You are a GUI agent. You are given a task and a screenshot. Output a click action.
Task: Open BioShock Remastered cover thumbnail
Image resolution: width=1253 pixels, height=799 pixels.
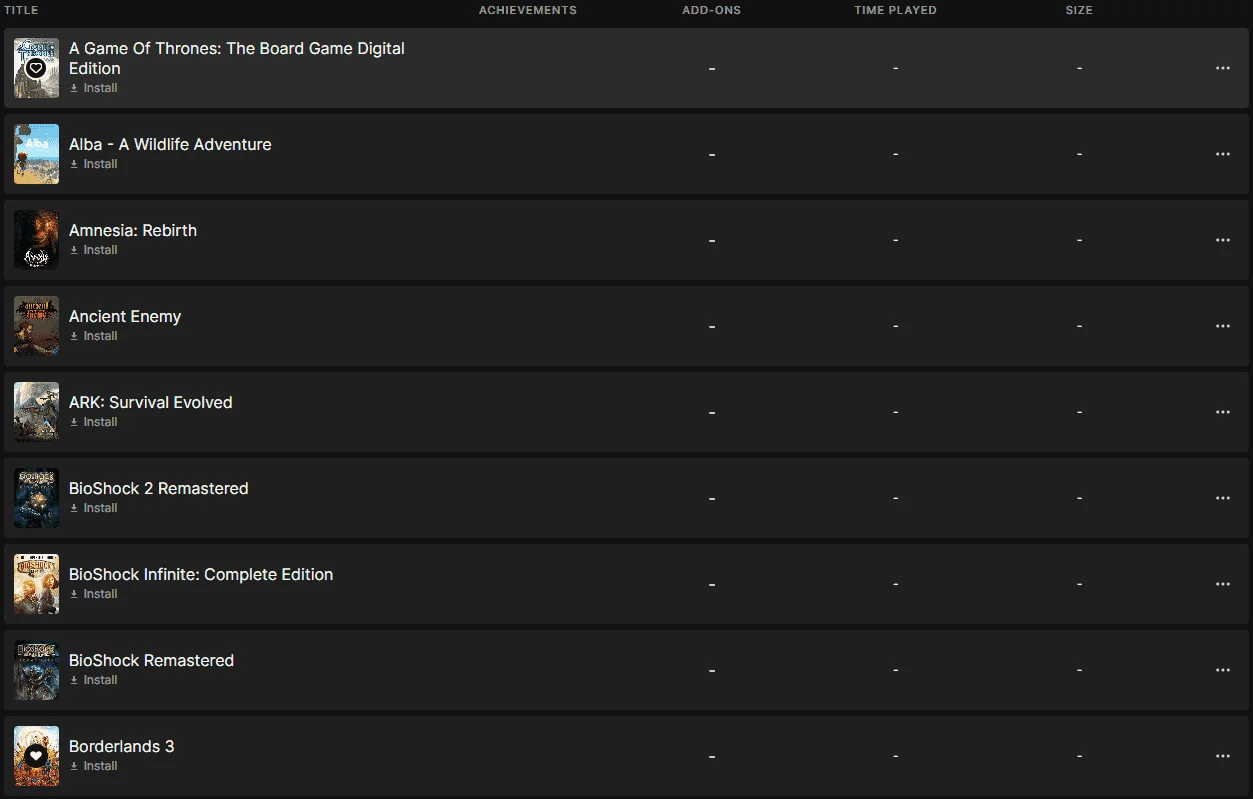pos(36,670)
